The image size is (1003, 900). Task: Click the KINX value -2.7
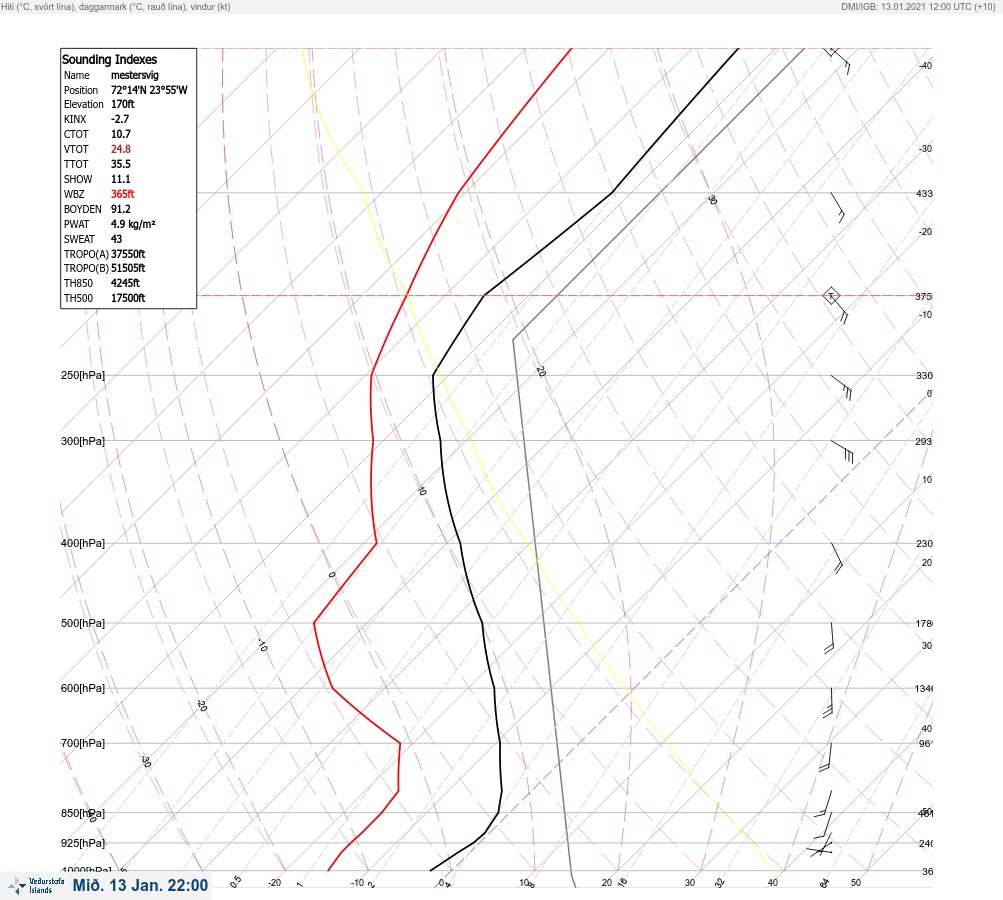tap(120, 119)
